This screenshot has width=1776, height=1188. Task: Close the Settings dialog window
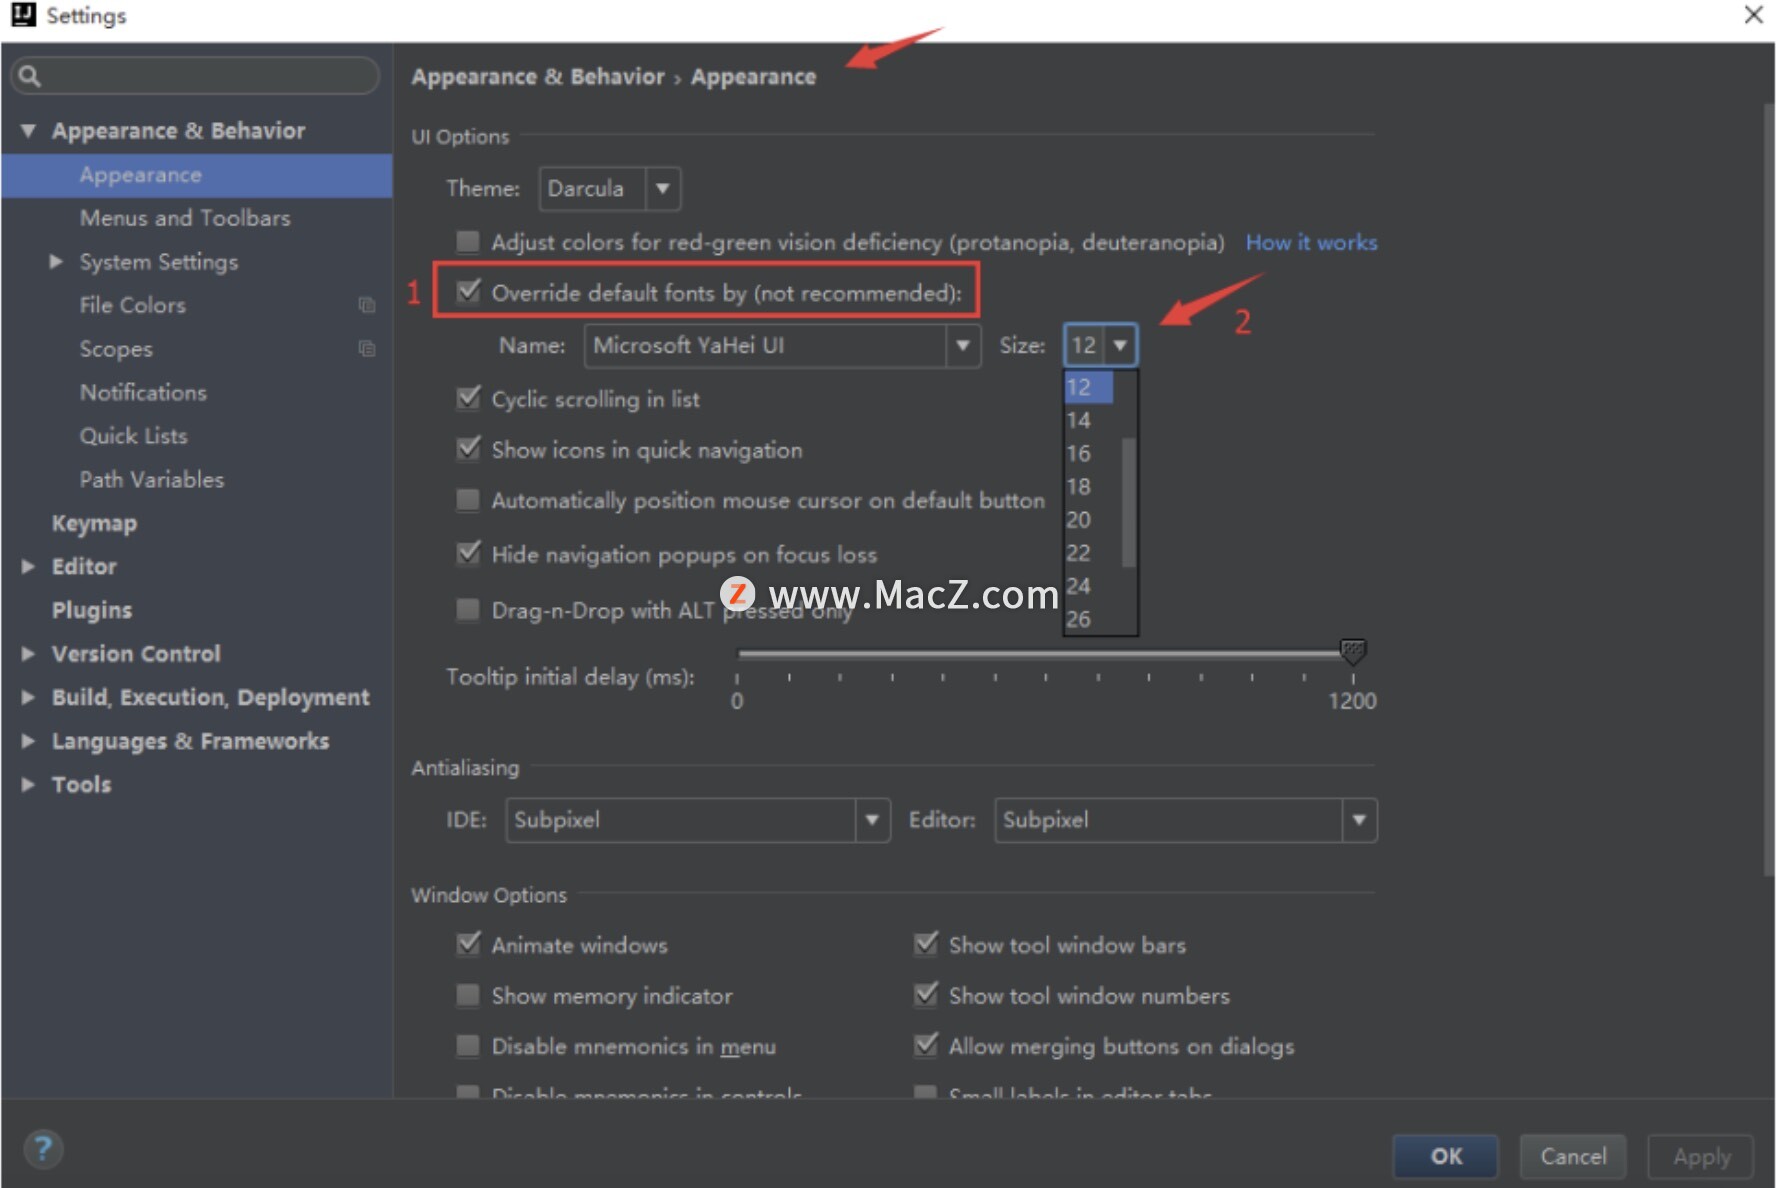(1753, 15)
